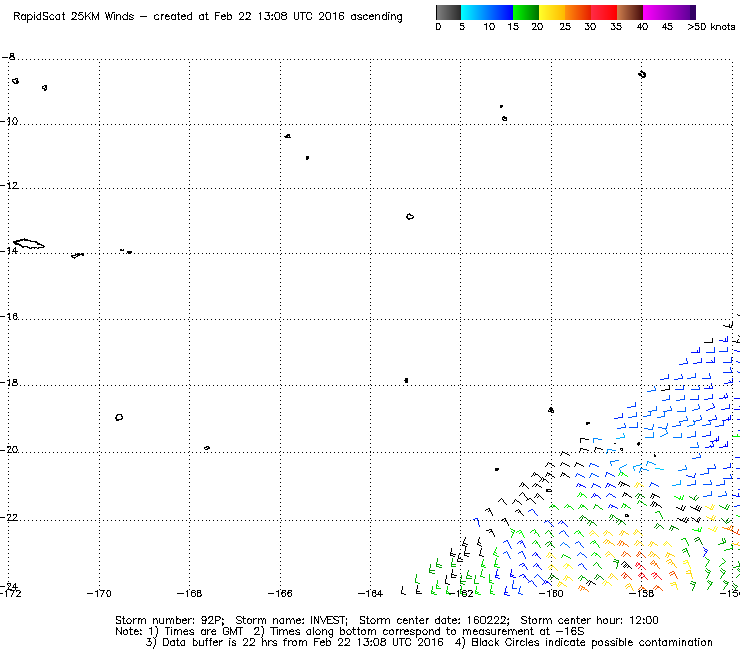Click the word 'ascending' in the title

tap(376, 17)
